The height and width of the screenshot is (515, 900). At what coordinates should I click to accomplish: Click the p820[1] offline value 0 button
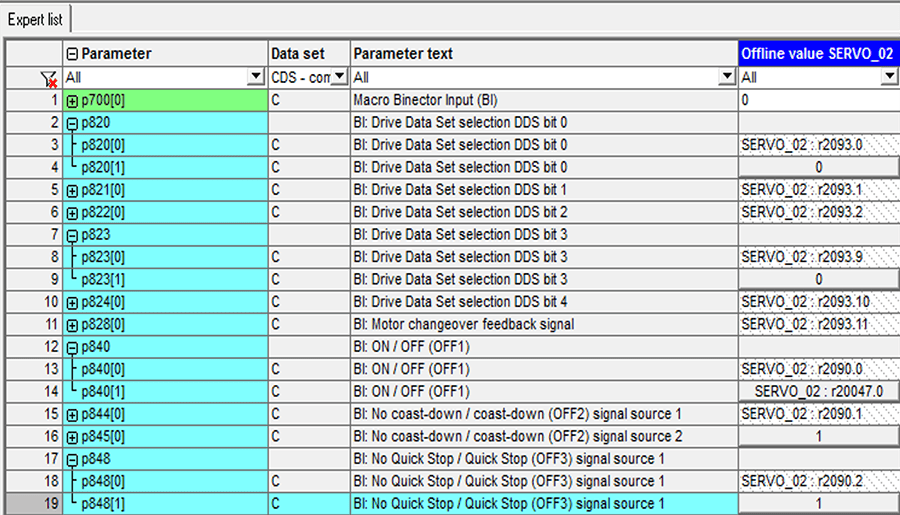pyautogui.click(x=819, y=167)
